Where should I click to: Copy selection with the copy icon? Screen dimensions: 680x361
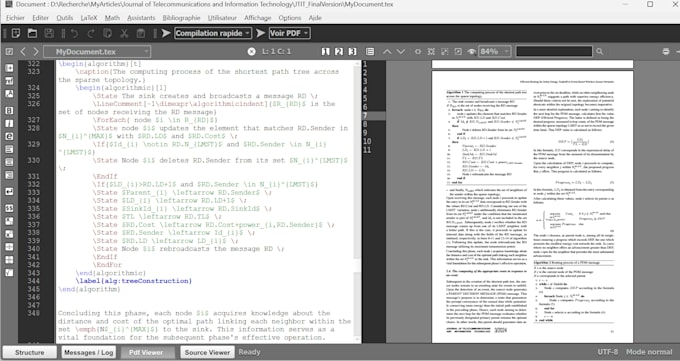tap(108, 33)
